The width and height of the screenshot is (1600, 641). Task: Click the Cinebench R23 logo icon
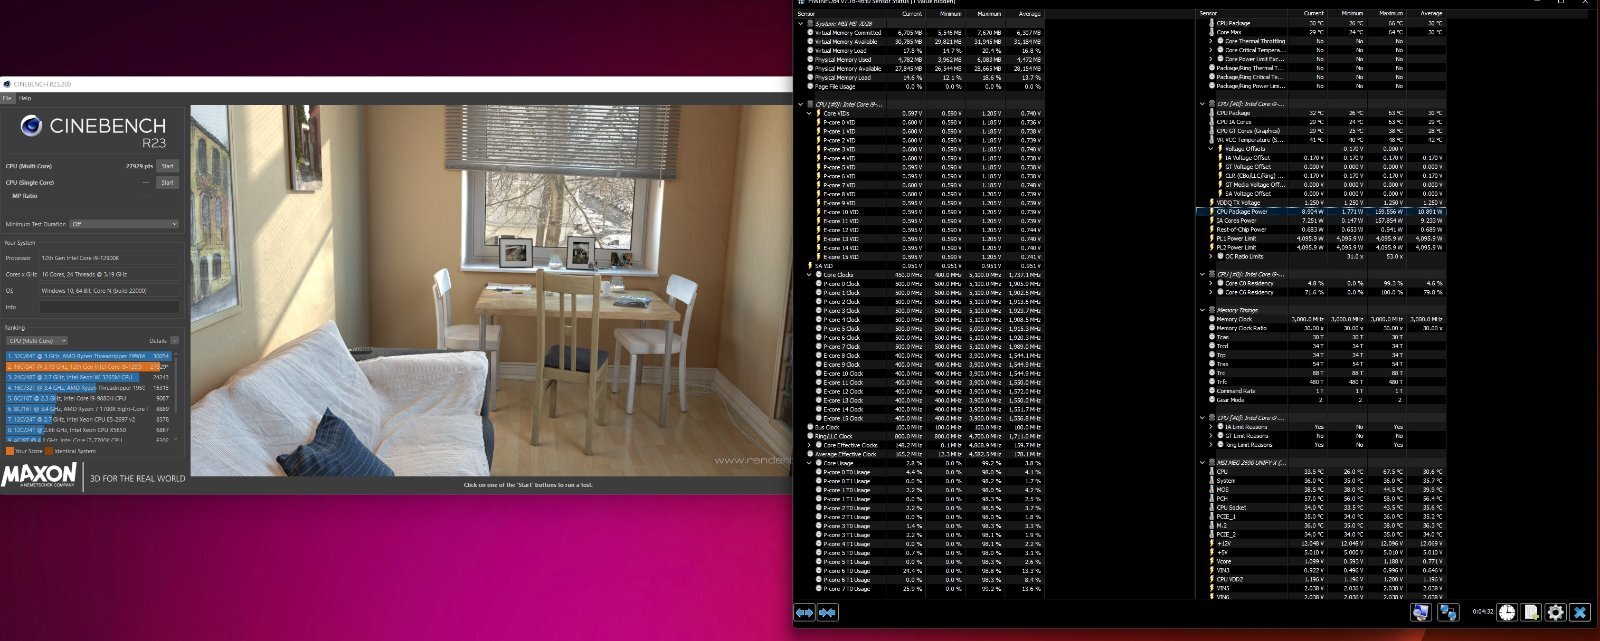pos(32,126)
